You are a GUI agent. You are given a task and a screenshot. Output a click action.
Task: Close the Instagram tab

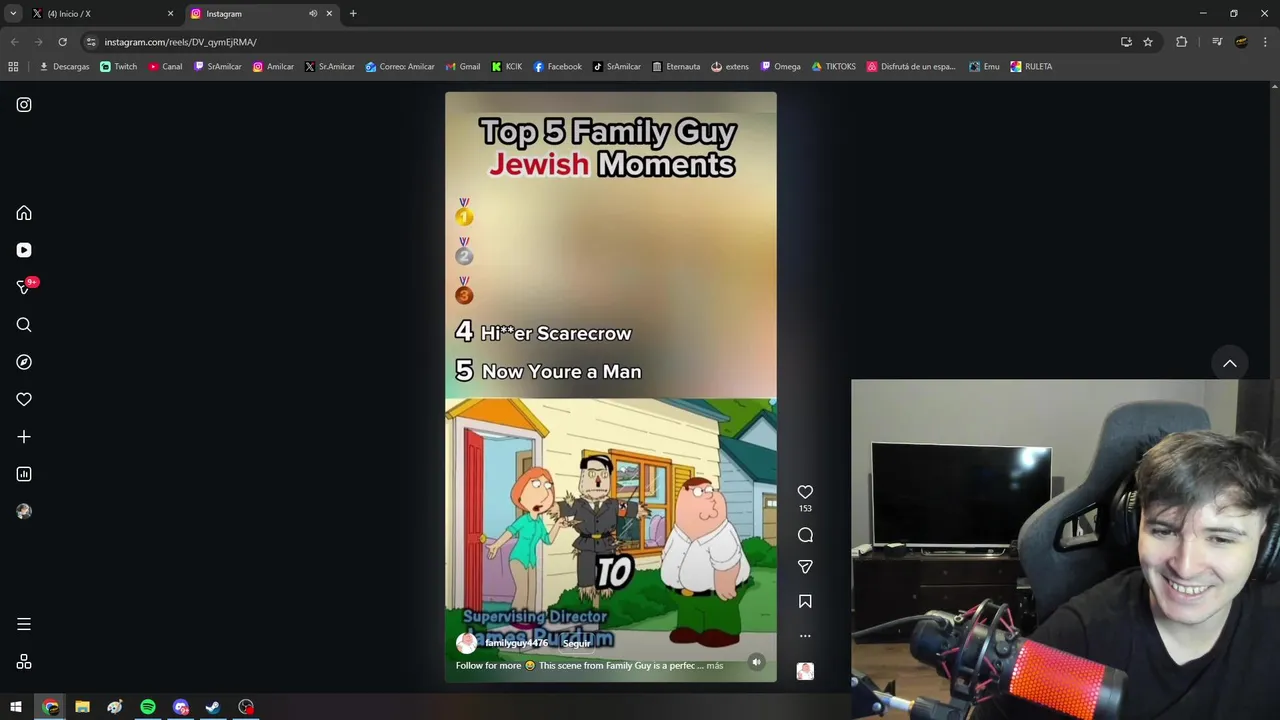329,14
